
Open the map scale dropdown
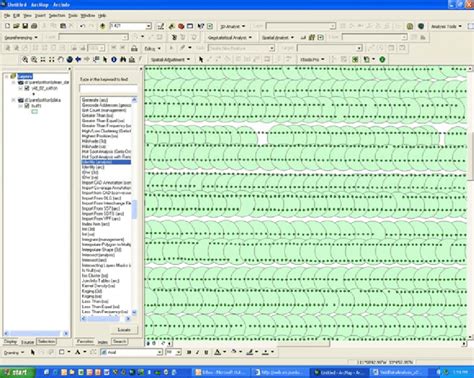[149, 26]
